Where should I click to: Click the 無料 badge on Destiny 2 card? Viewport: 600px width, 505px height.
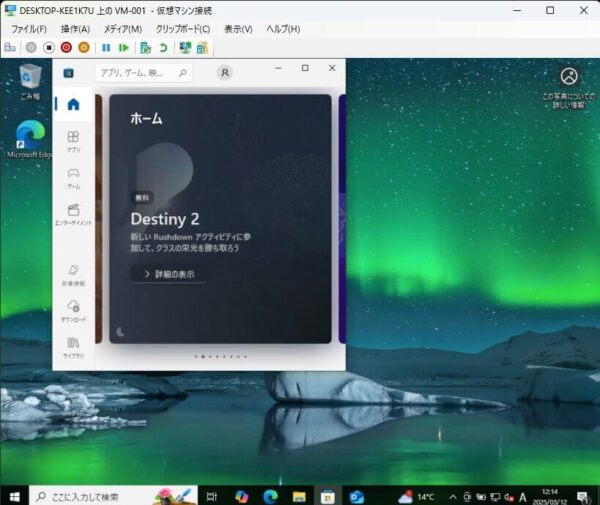tap(142, 198)
